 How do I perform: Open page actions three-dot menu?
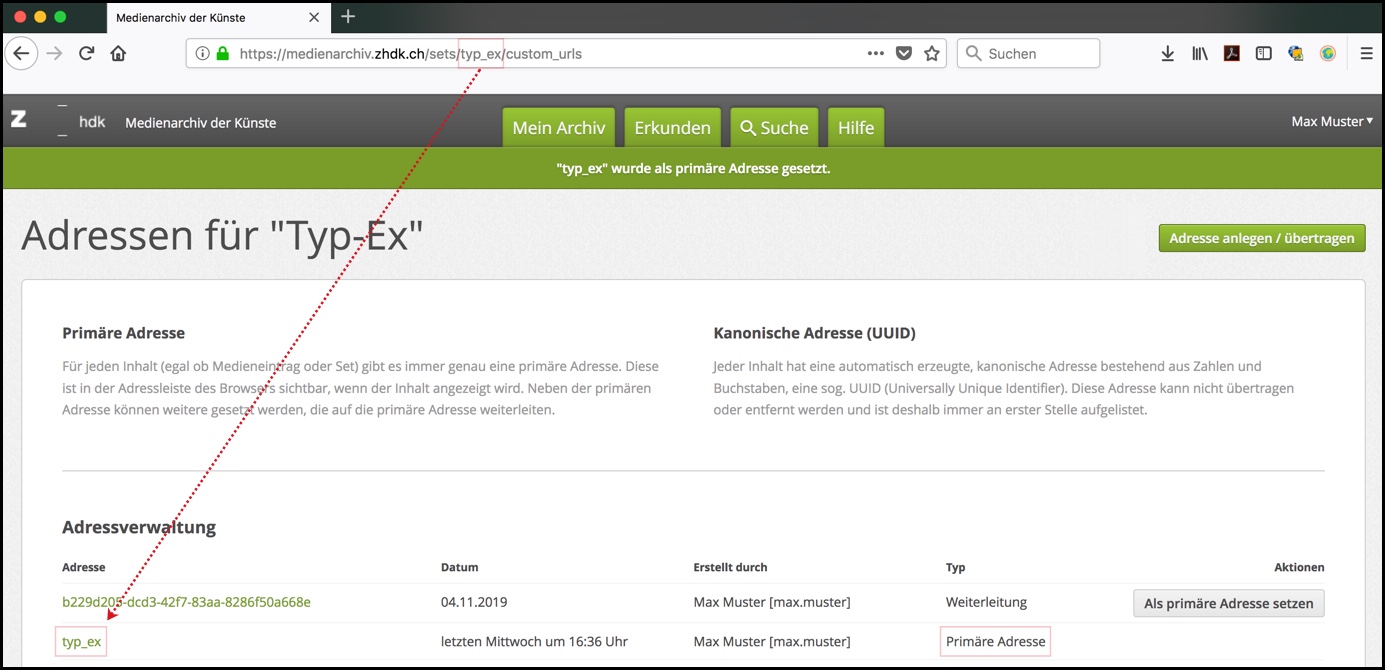(876, 54)
